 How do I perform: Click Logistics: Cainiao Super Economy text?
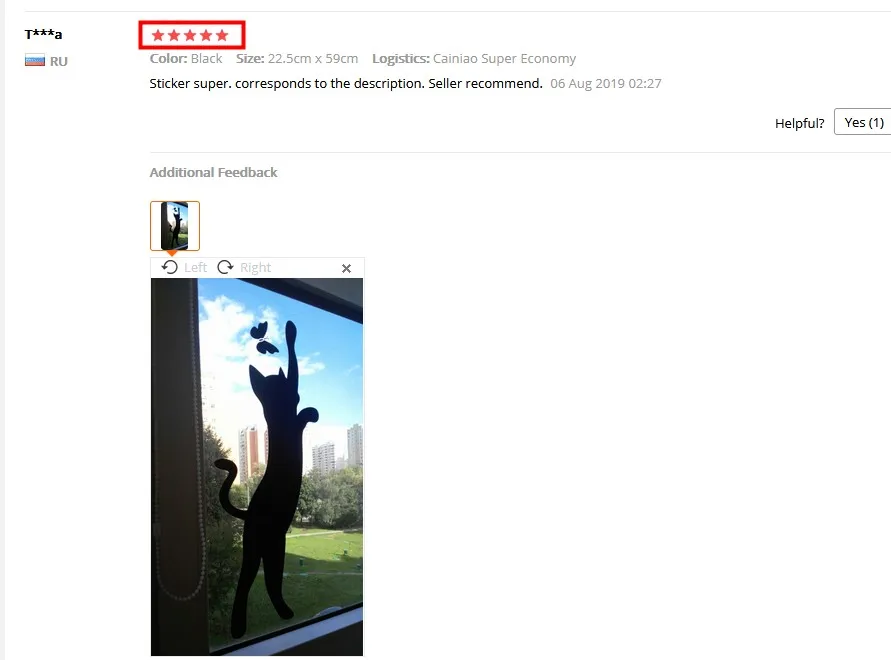click(x=474, y=59)
